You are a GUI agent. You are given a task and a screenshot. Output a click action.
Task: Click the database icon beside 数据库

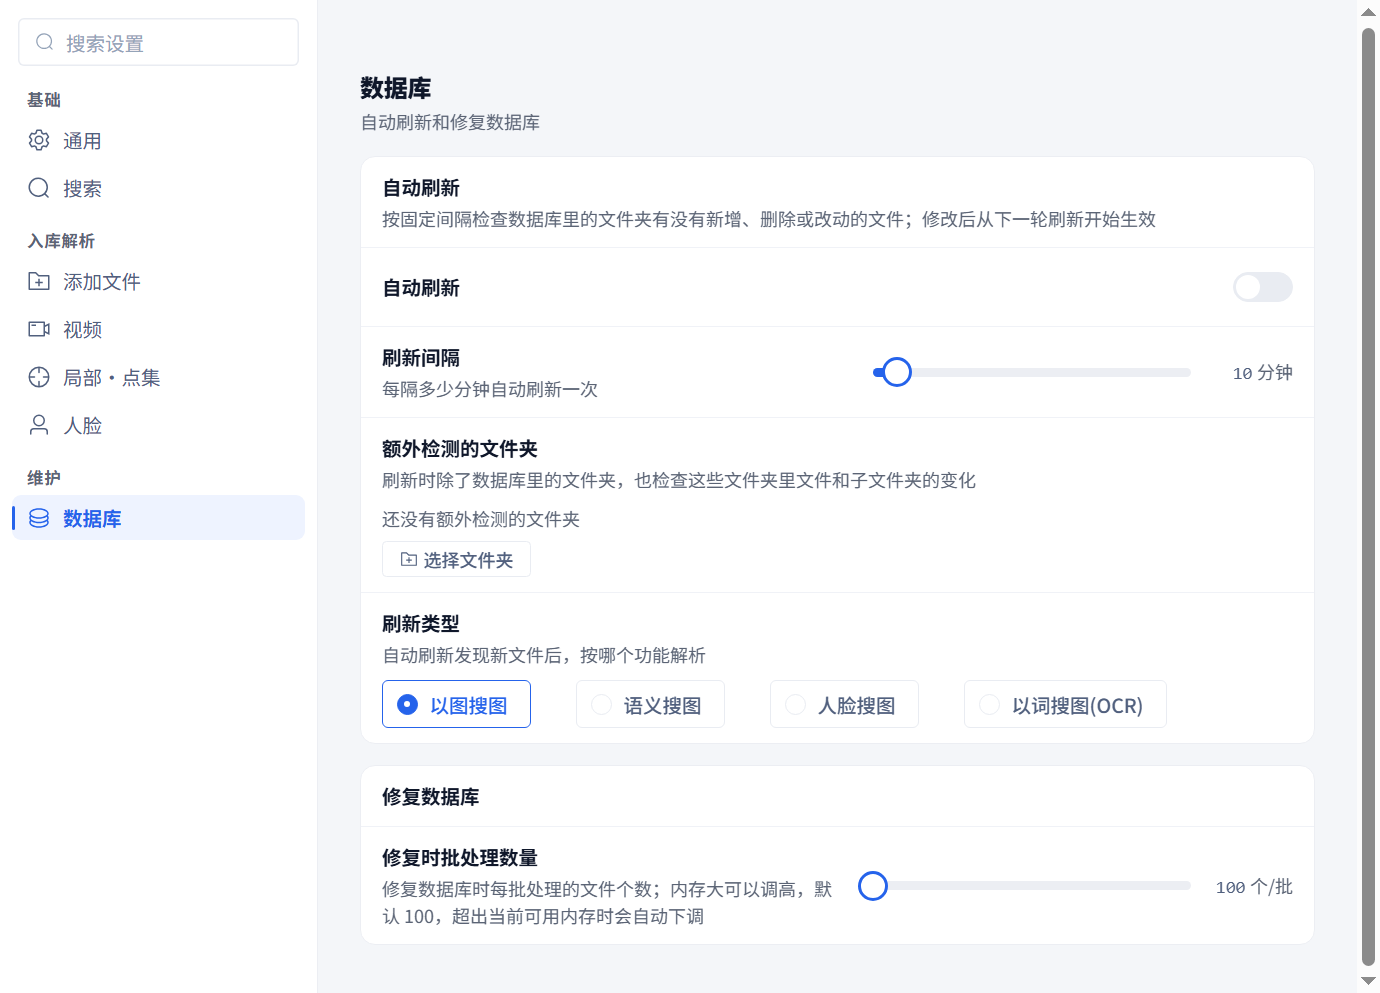[39, 518]
